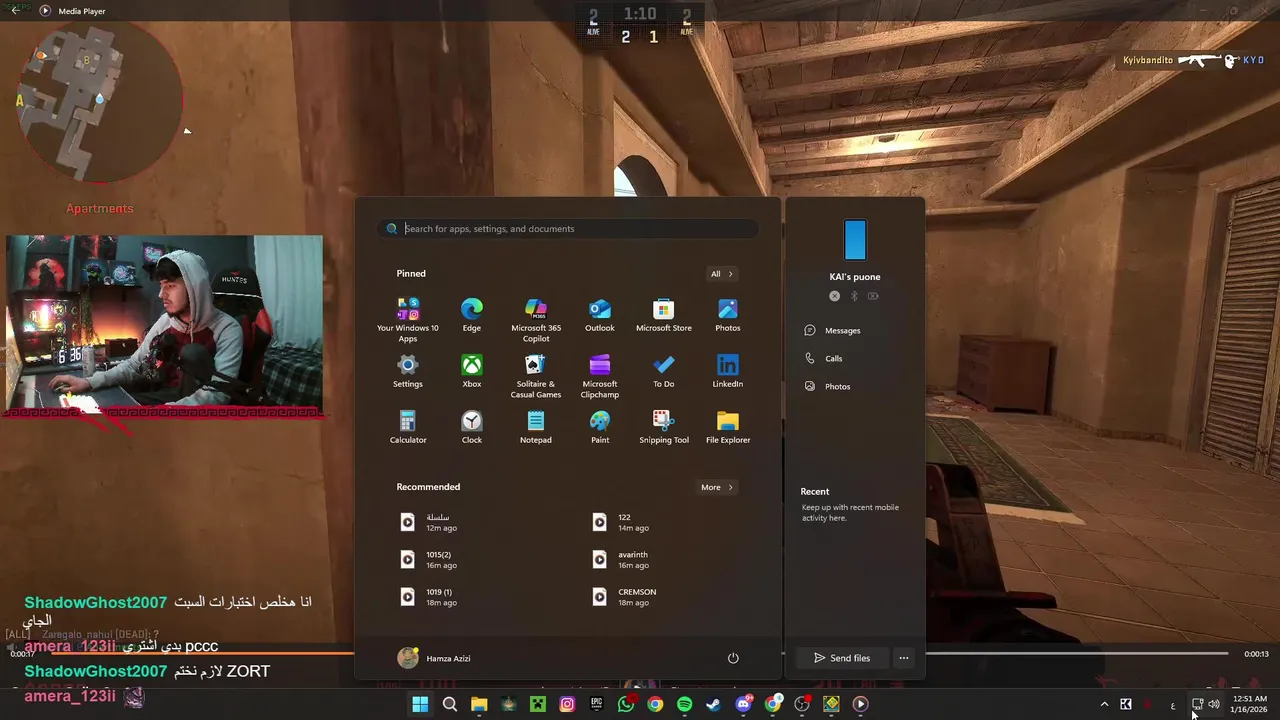Show hidden system tray icons
The height and width of the screenshot is (720, 1280).
(x=1104, y=704)
